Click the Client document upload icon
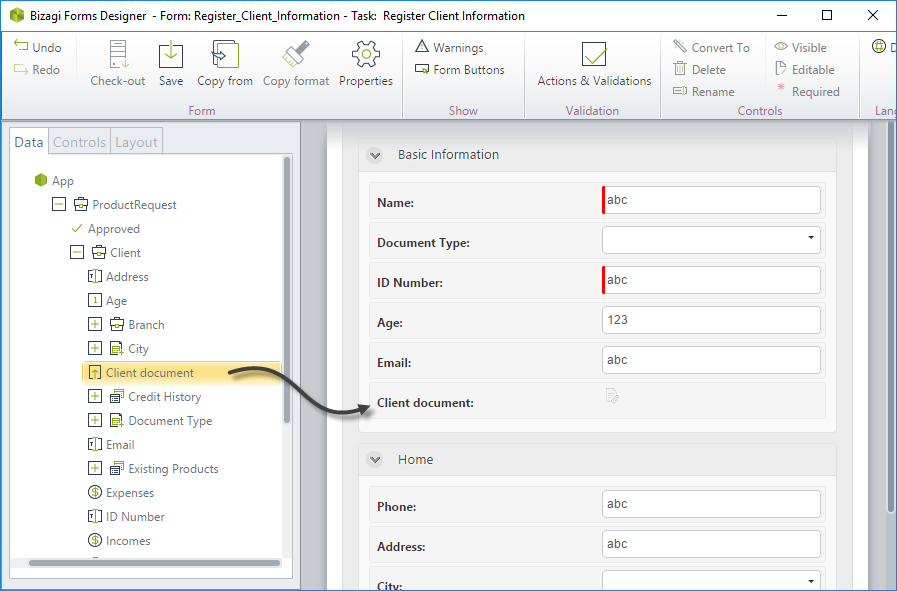Image resolution: width=897 pixels, height=591 pixels. pyautogui.click(x=612, y=396)
